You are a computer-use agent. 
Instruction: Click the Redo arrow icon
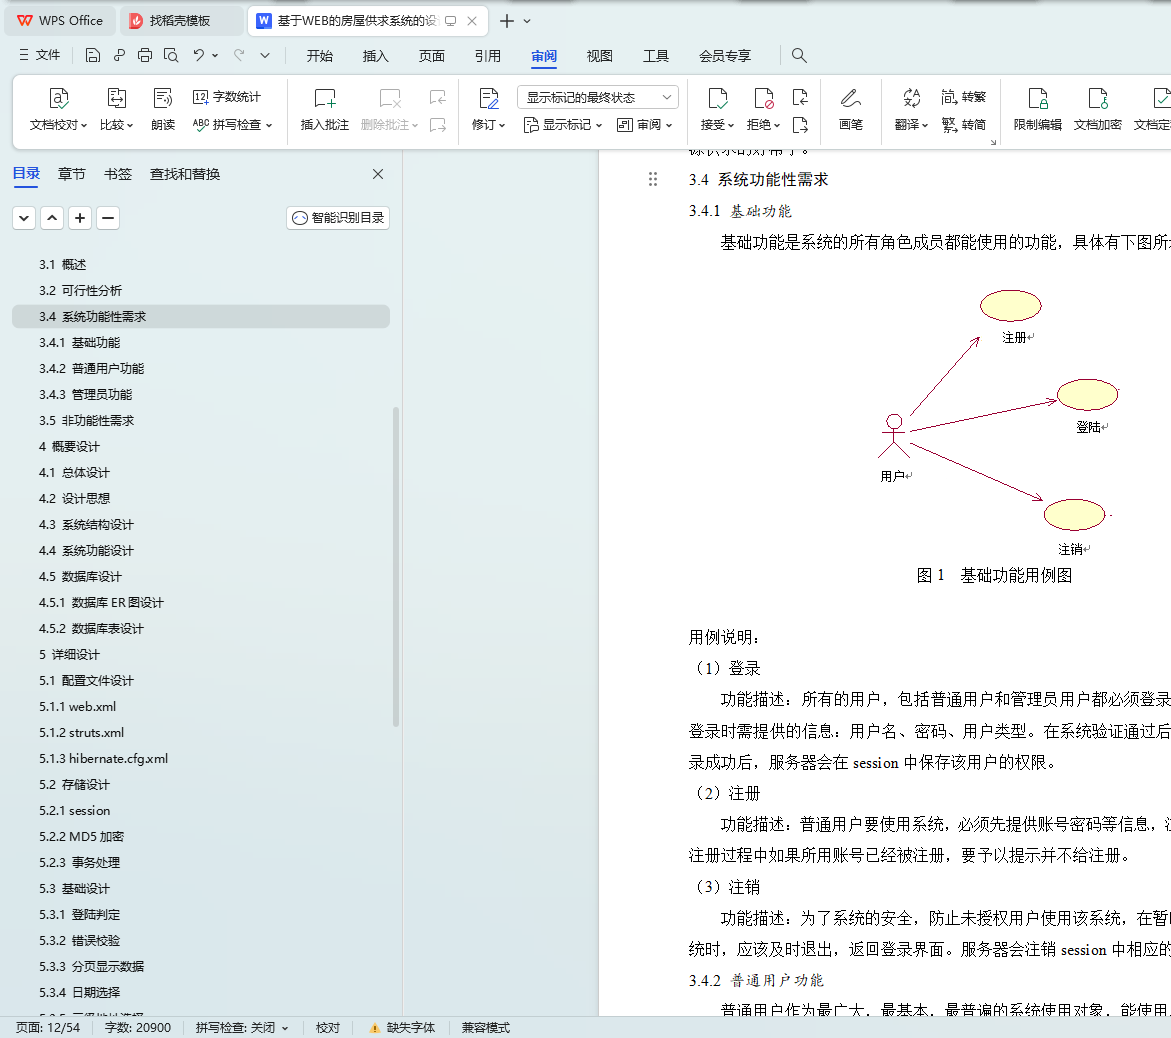(x=239, y=55)
